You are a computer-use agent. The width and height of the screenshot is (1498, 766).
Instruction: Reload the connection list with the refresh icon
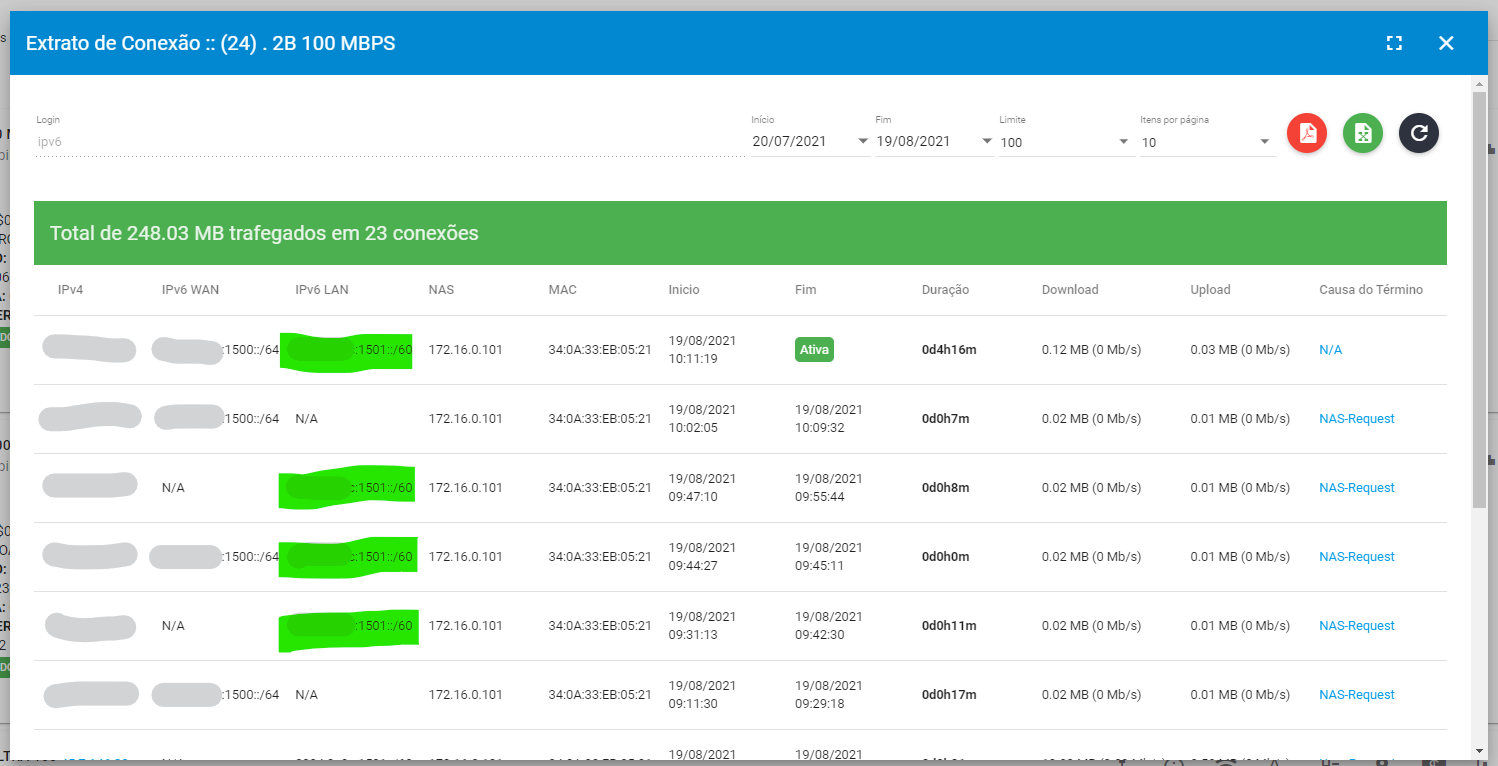[1418, 133]
